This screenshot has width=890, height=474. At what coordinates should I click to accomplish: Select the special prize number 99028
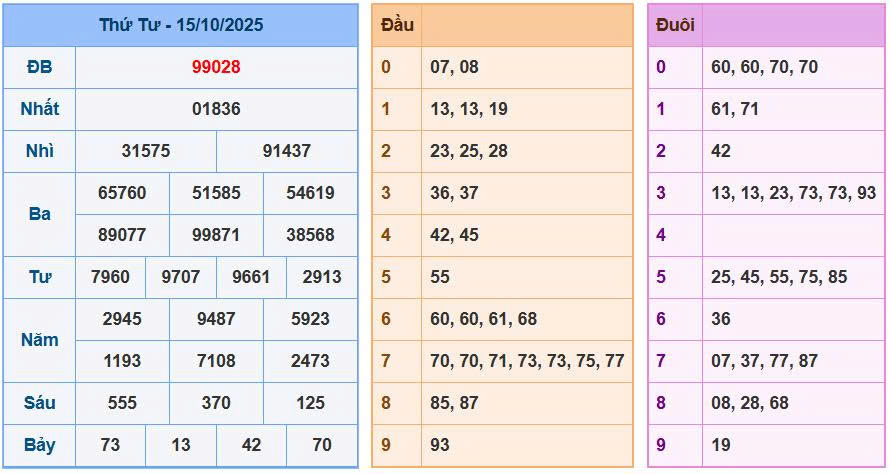(216, 67)
